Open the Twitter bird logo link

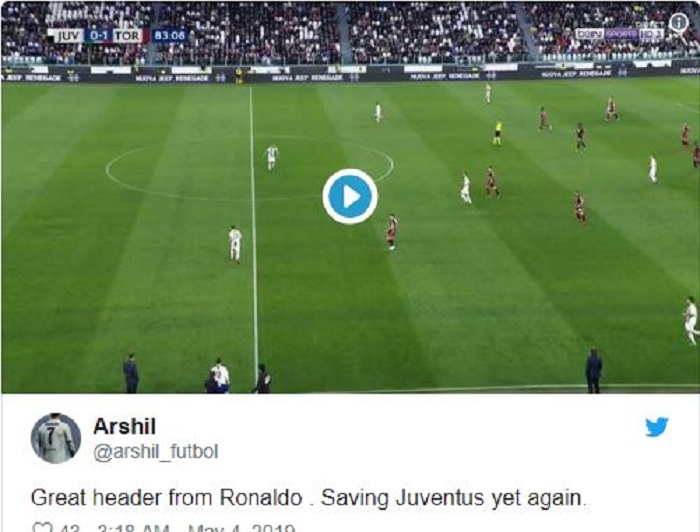point(656,427)
